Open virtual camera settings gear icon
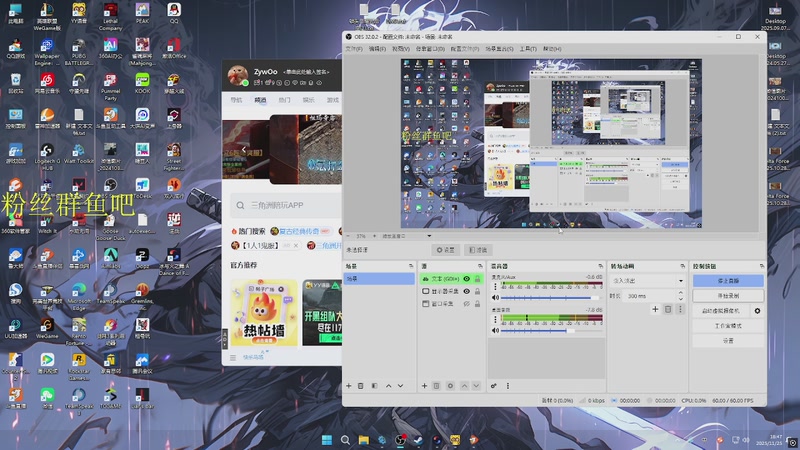 757,311
